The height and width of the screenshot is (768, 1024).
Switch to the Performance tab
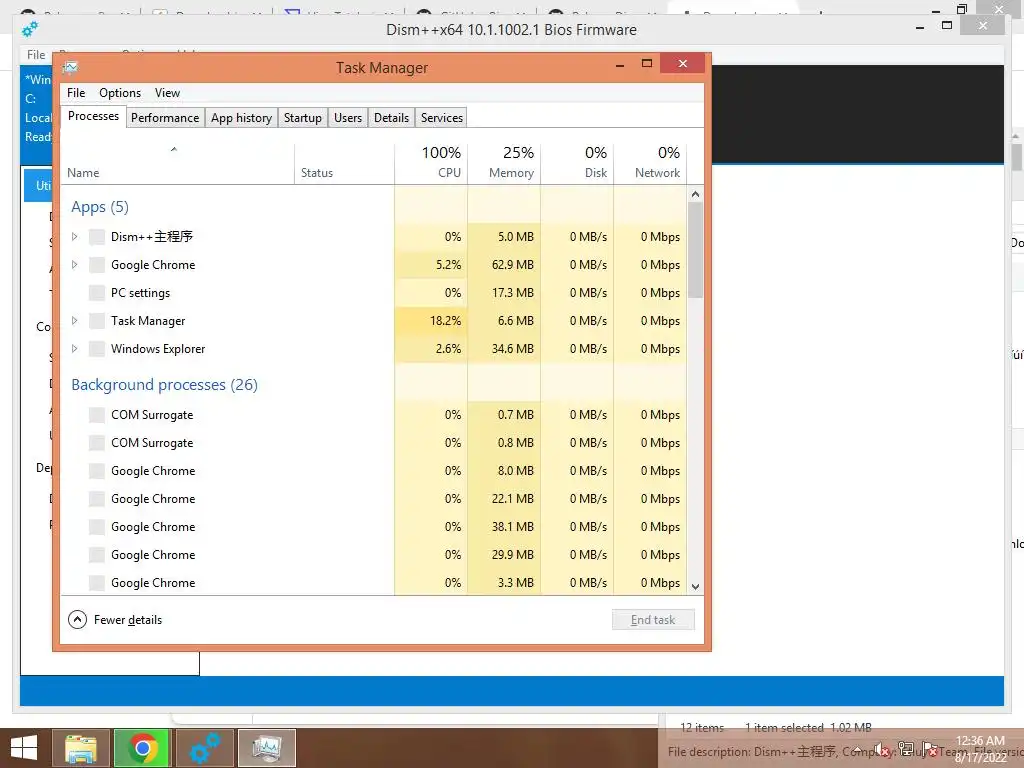165,118
